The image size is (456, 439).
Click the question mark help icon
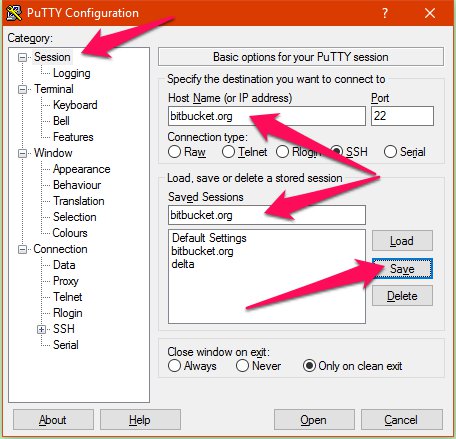click(x=385, y=13)
